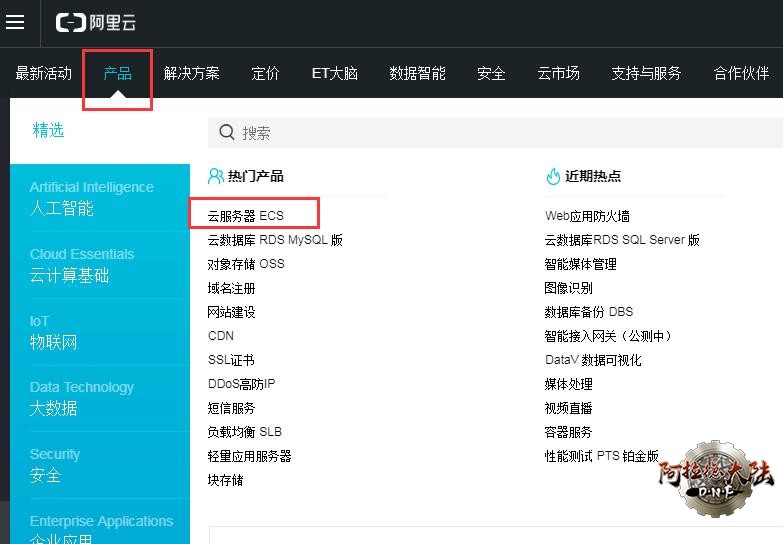Viewport: 783px width, 544px height.
Task: Open 云数据库 RDS MySQL 版 link
Action: pyautogui.click(x=275, y=240)
